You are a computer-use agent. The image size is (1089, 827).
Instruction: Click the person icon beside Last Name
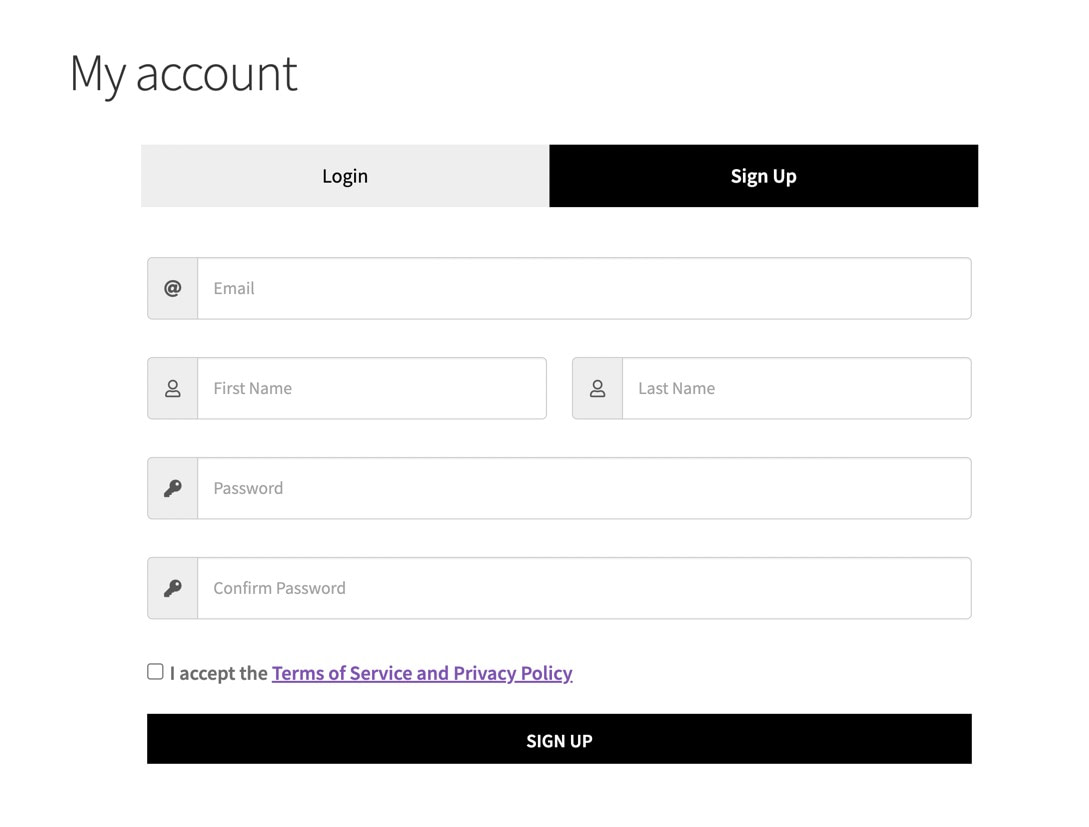(x=597, y=388)
